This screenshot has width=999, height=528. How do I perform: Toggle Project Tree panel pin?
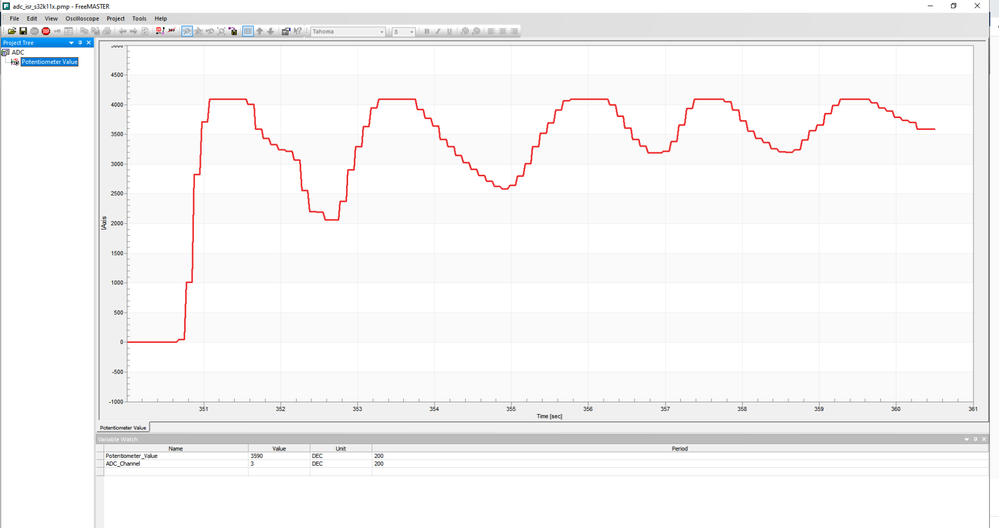(80, 43)
